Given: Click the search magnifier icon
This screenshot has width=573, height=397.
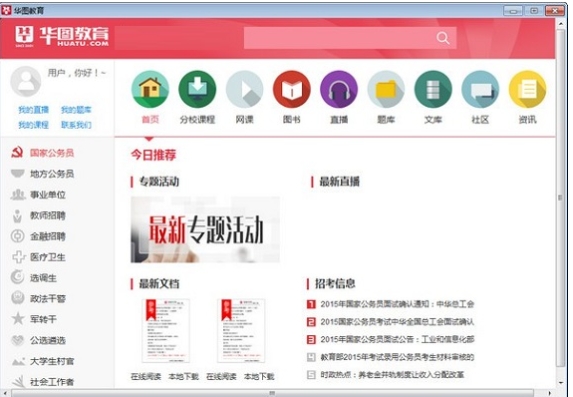Looking at the screenshot, I should tap(443, 38).
